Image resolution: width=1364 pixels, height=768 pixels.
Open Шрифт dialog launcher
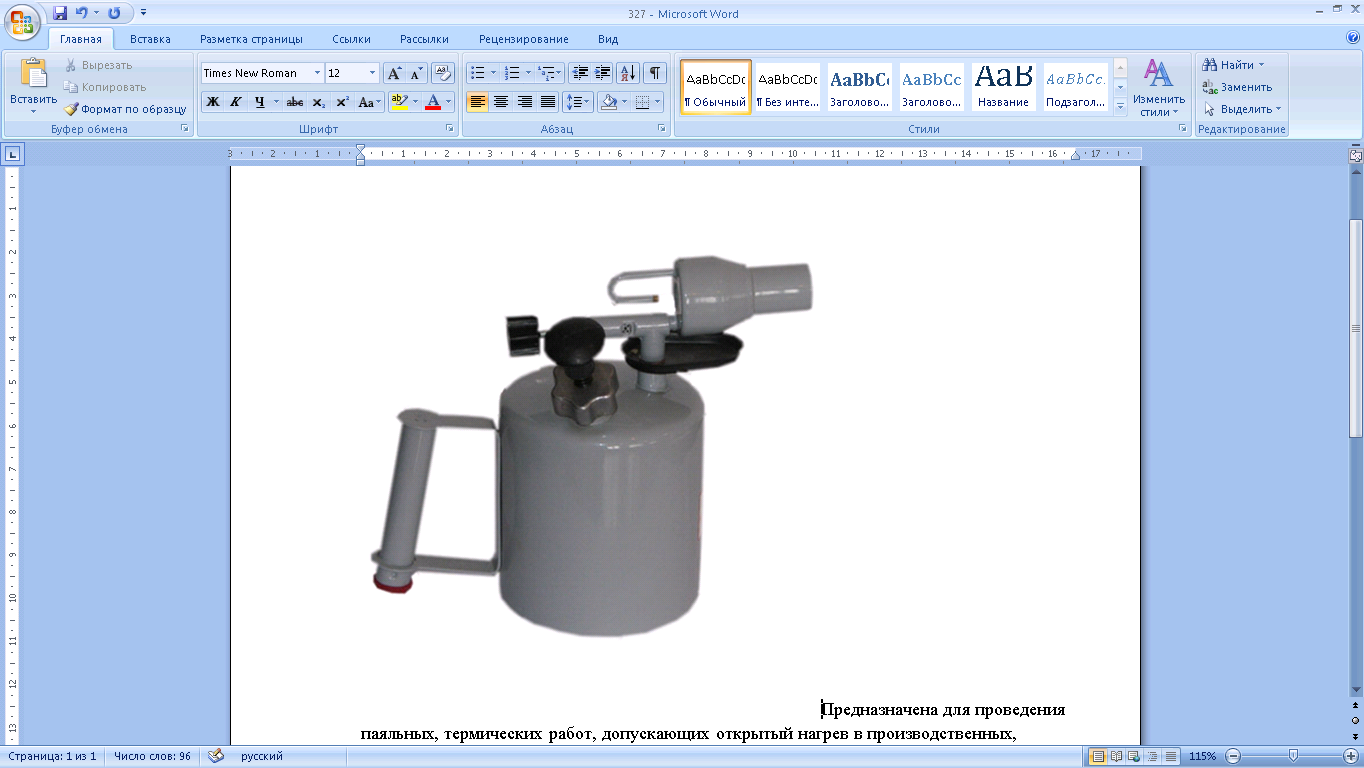[x=449, y=129]
